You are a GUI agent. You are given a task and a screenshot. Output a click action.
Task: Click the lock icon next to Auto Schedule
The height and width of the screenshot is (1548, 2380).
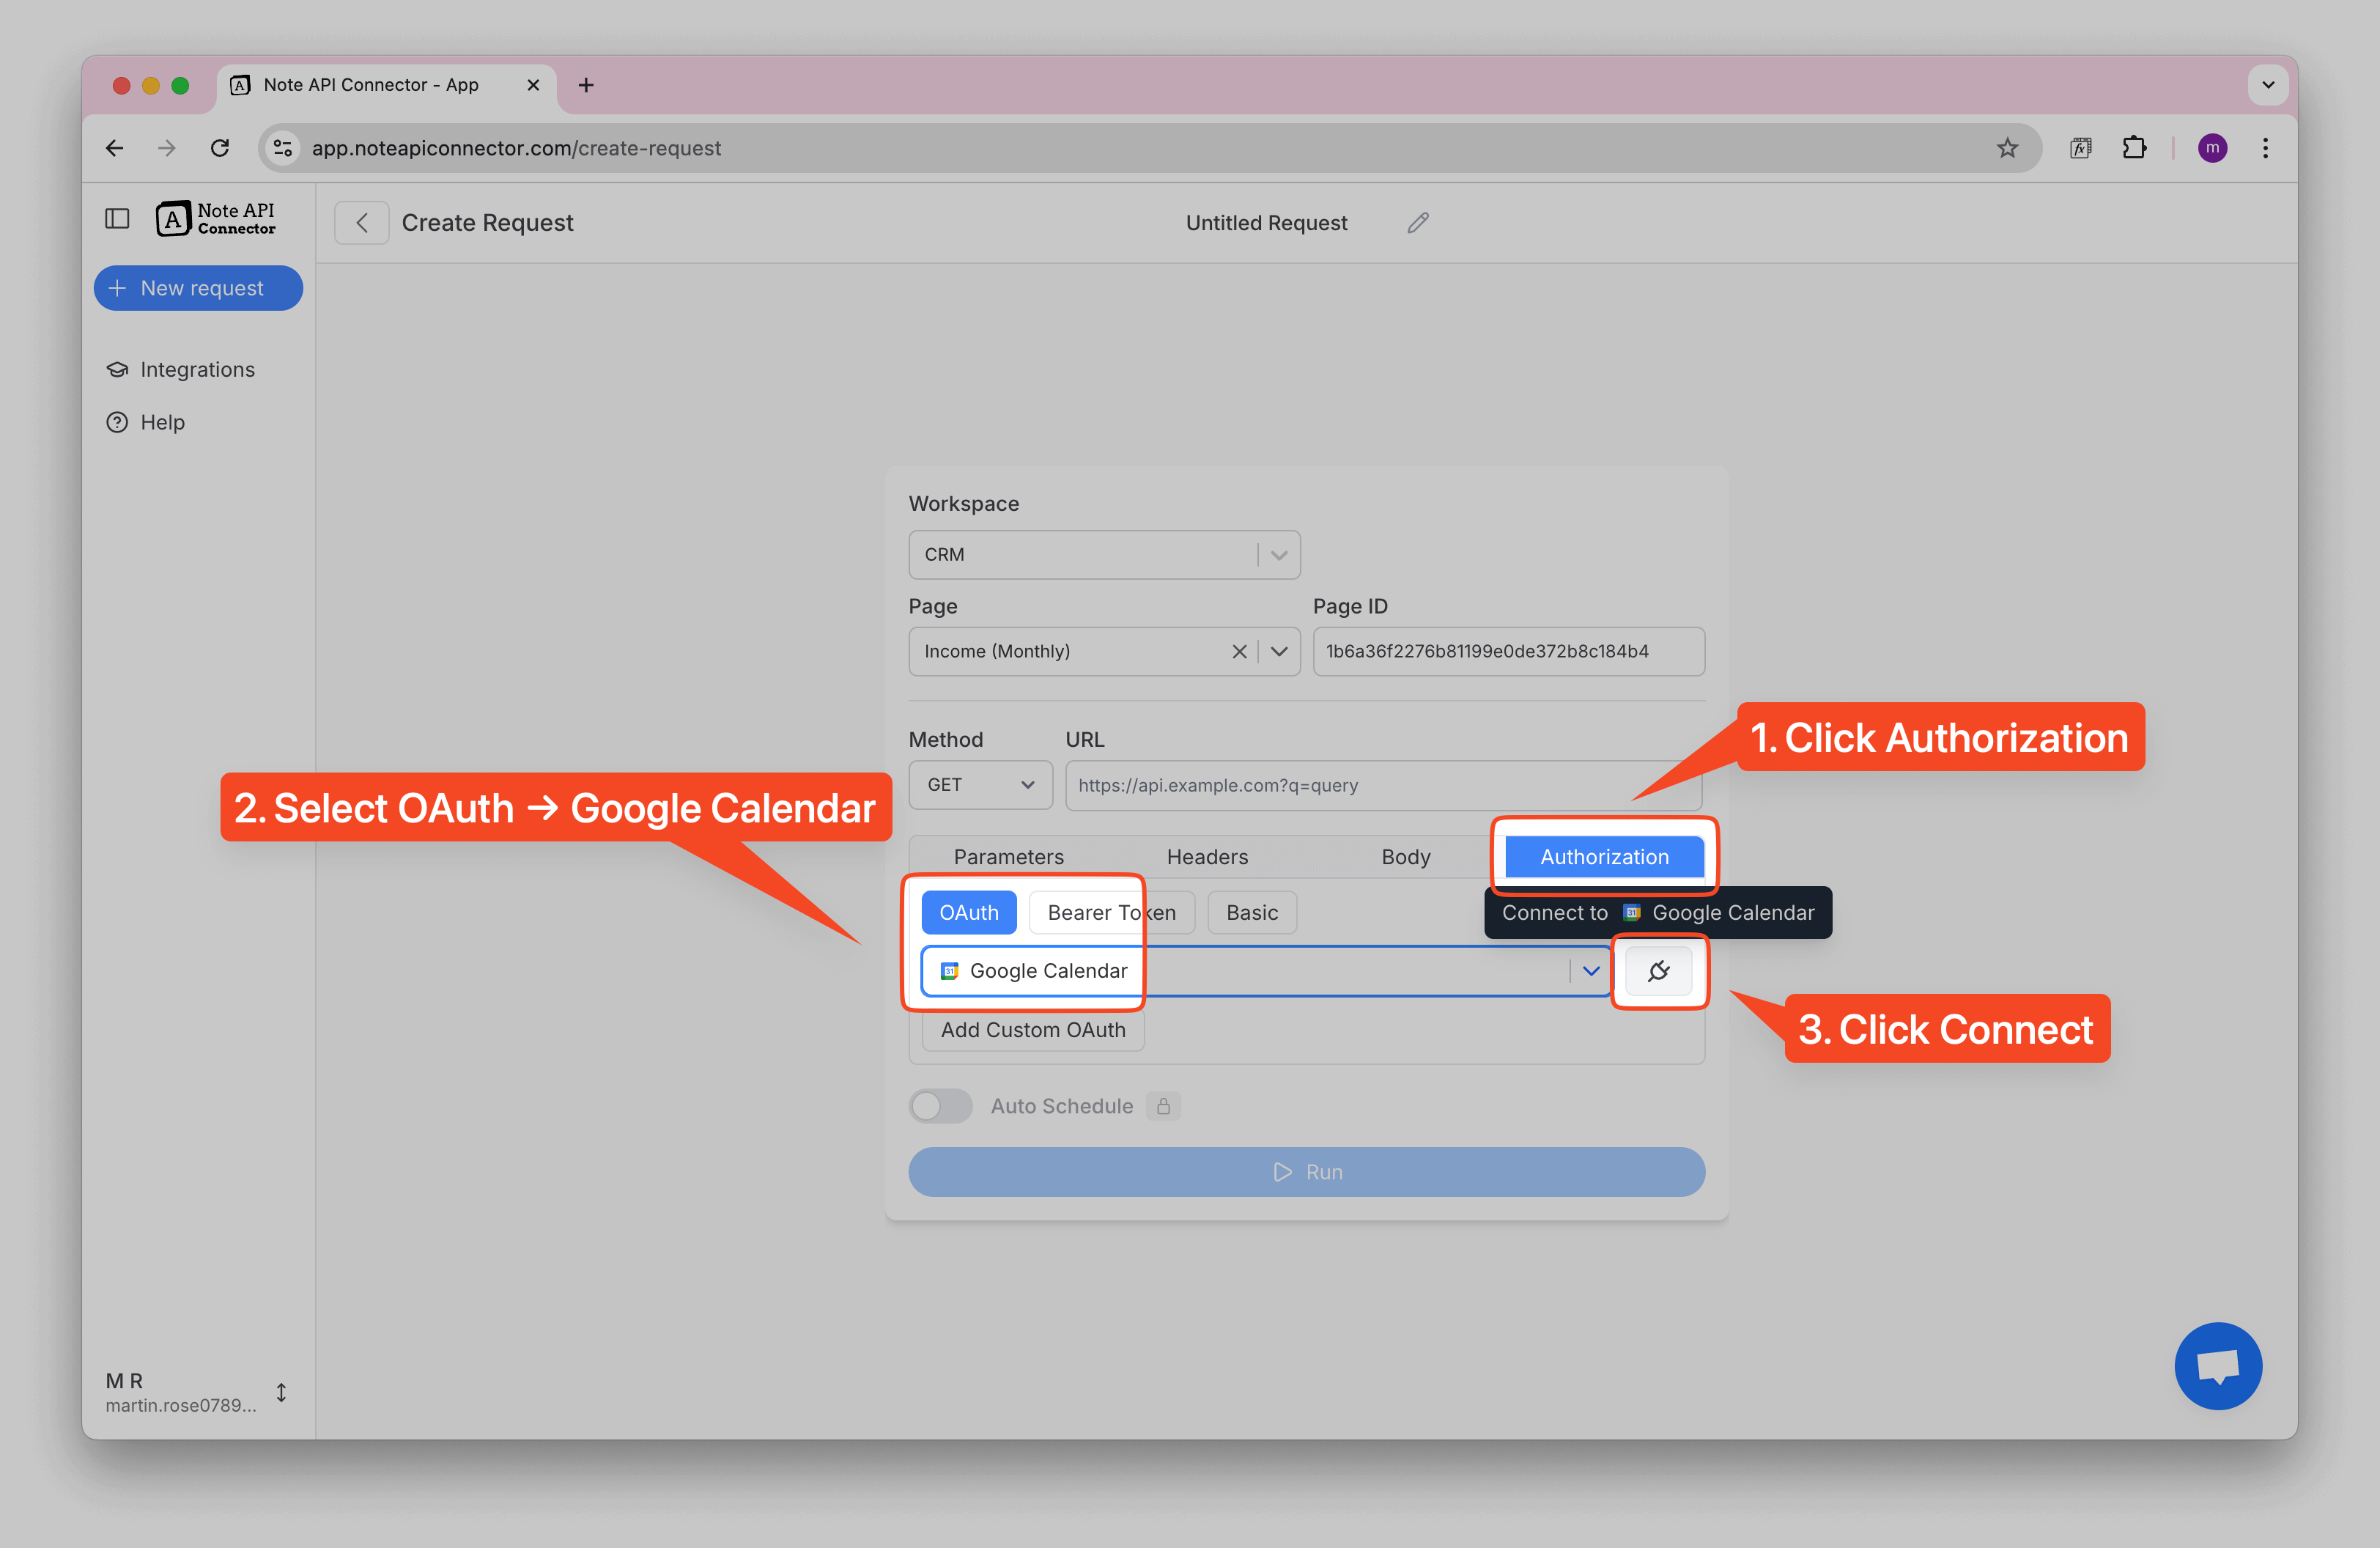pos(1163,1106)
